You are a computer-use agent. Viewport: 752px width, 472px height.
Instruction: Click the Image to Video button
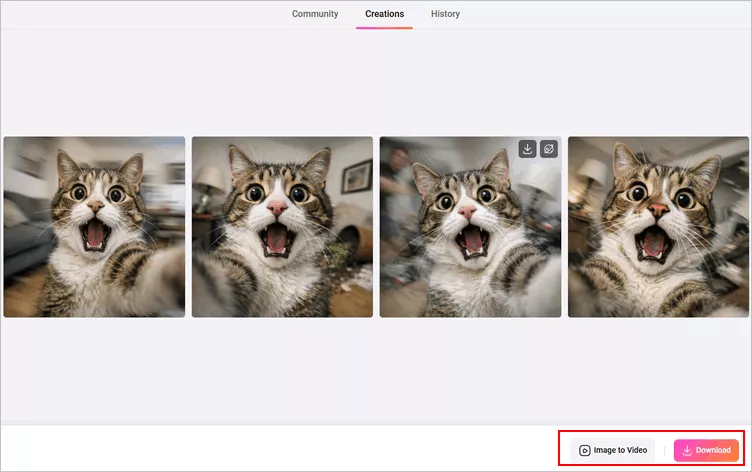[x=612, y=450]
